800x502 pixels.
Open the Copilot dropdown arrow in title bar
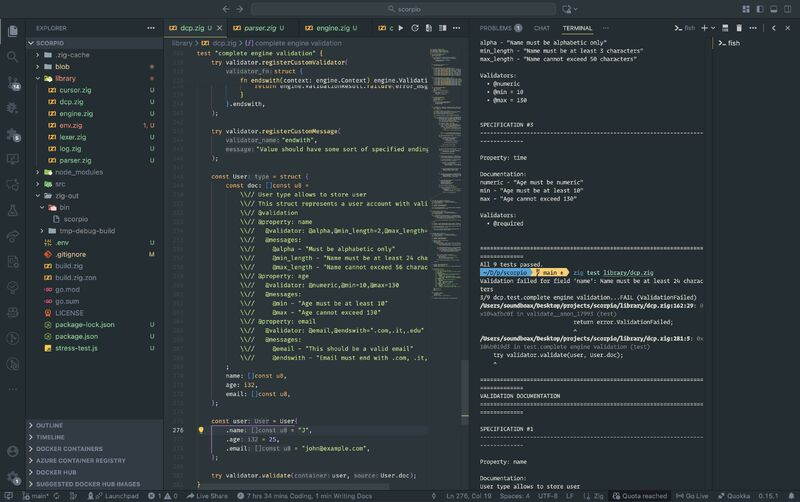pos(576,9)
